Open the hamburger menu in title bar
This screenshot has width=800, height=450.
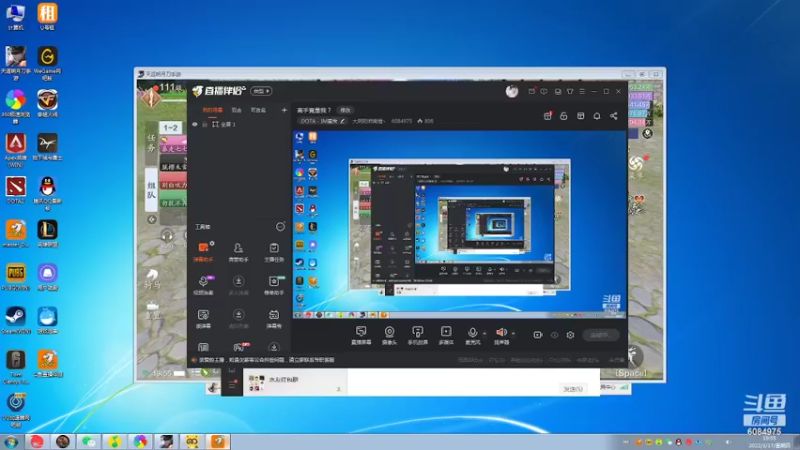coord(582,91)
